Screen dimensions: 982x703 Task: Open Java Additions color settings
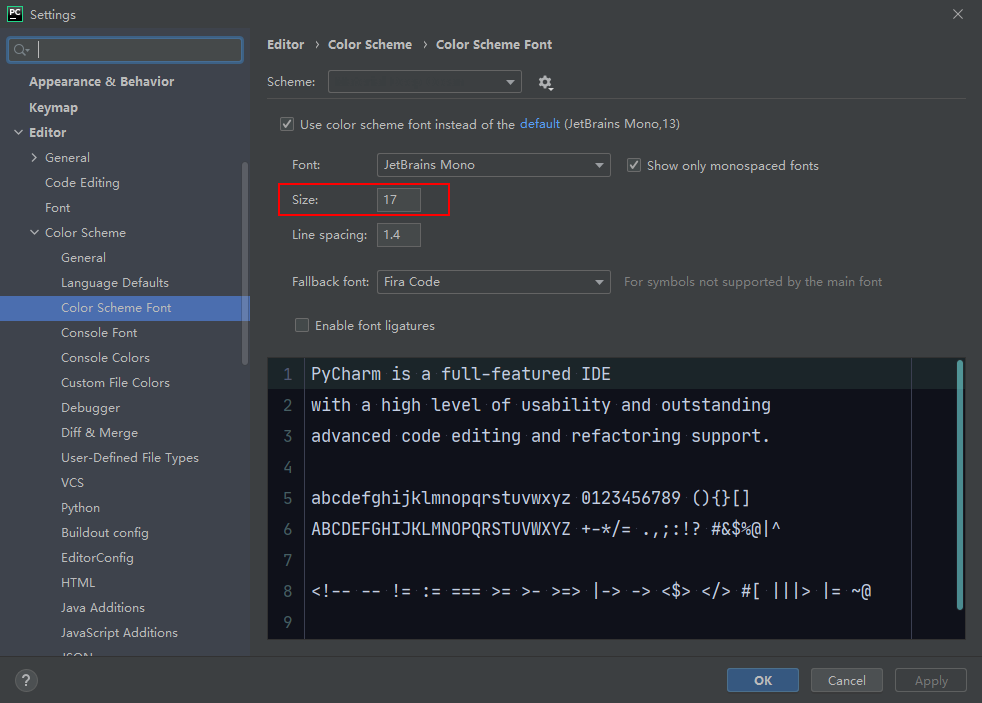tap(103, 608)
